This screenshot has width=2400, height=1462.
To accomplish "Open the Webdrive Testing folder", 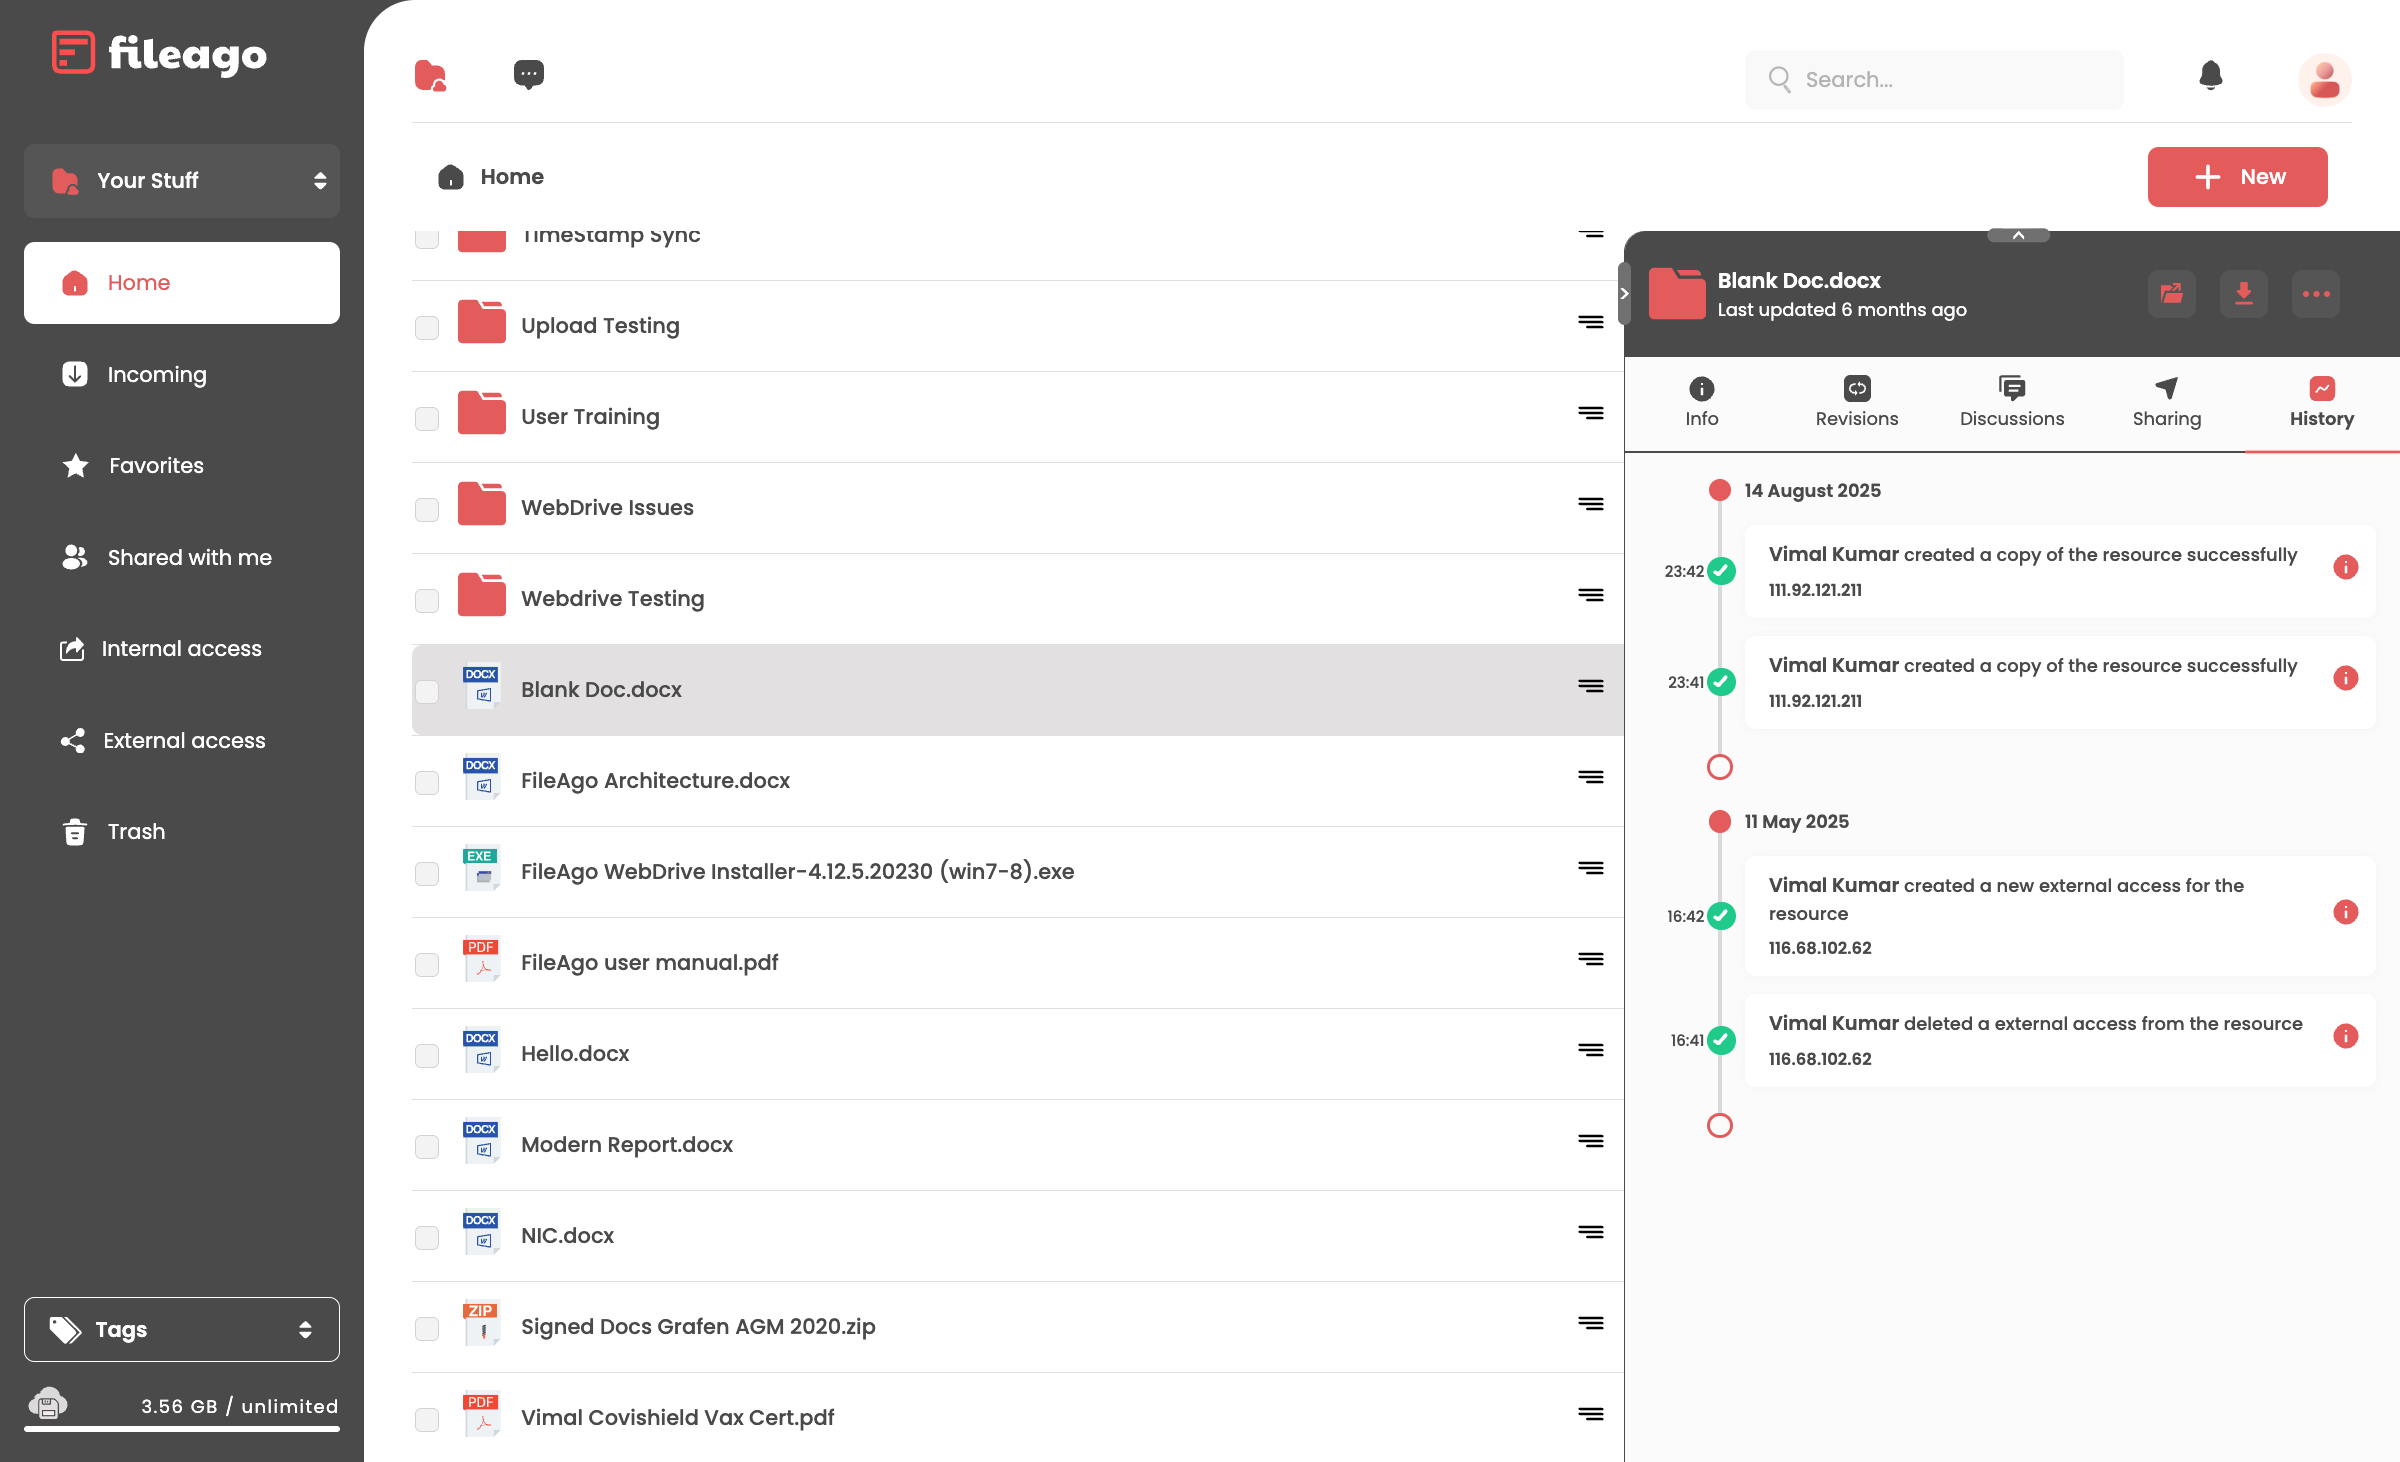I will pyautogui.click(x=612, y=598).
